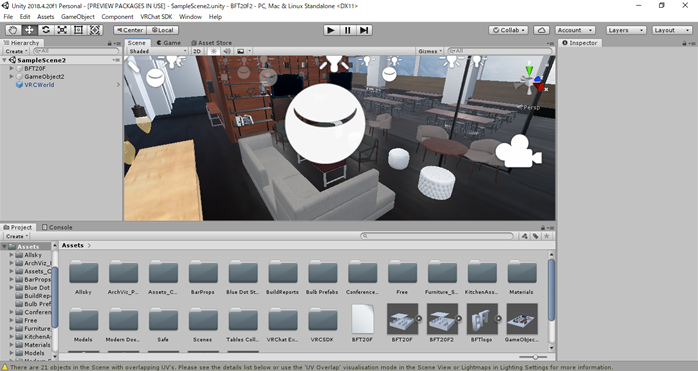Switch to the Console tab
This screenshot has height=371, width=698.
tap(57, 227)
